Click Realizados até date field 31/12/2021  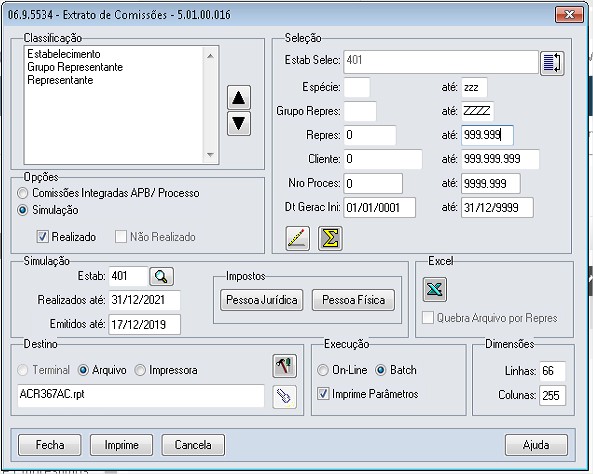click(144, 300)
